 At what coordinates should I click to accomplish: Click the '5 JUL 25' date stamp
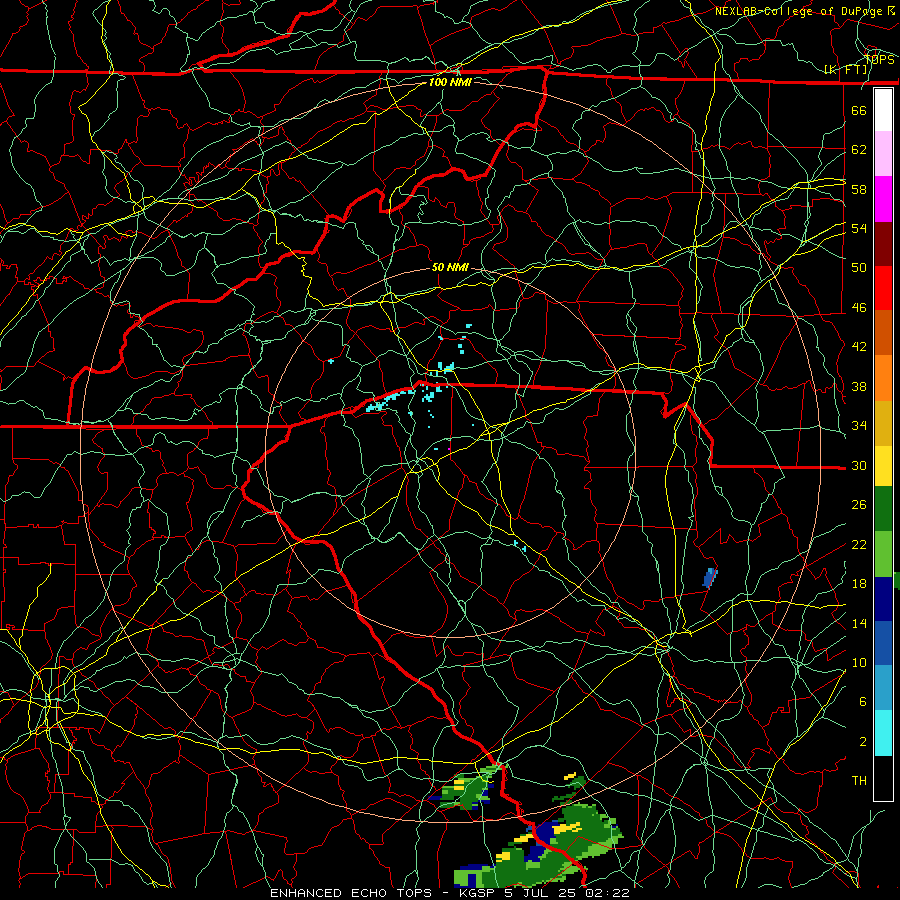[542, 893]
